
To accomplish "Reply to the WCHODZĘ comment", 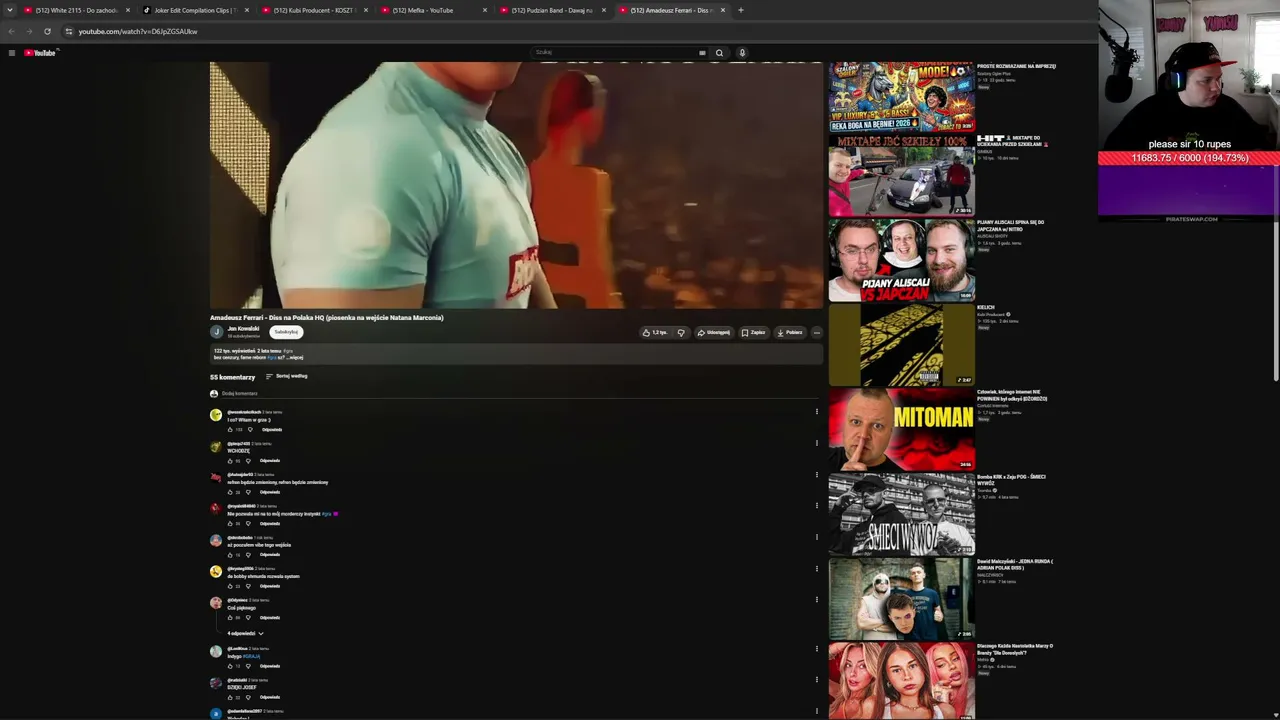I will (270, 461).
